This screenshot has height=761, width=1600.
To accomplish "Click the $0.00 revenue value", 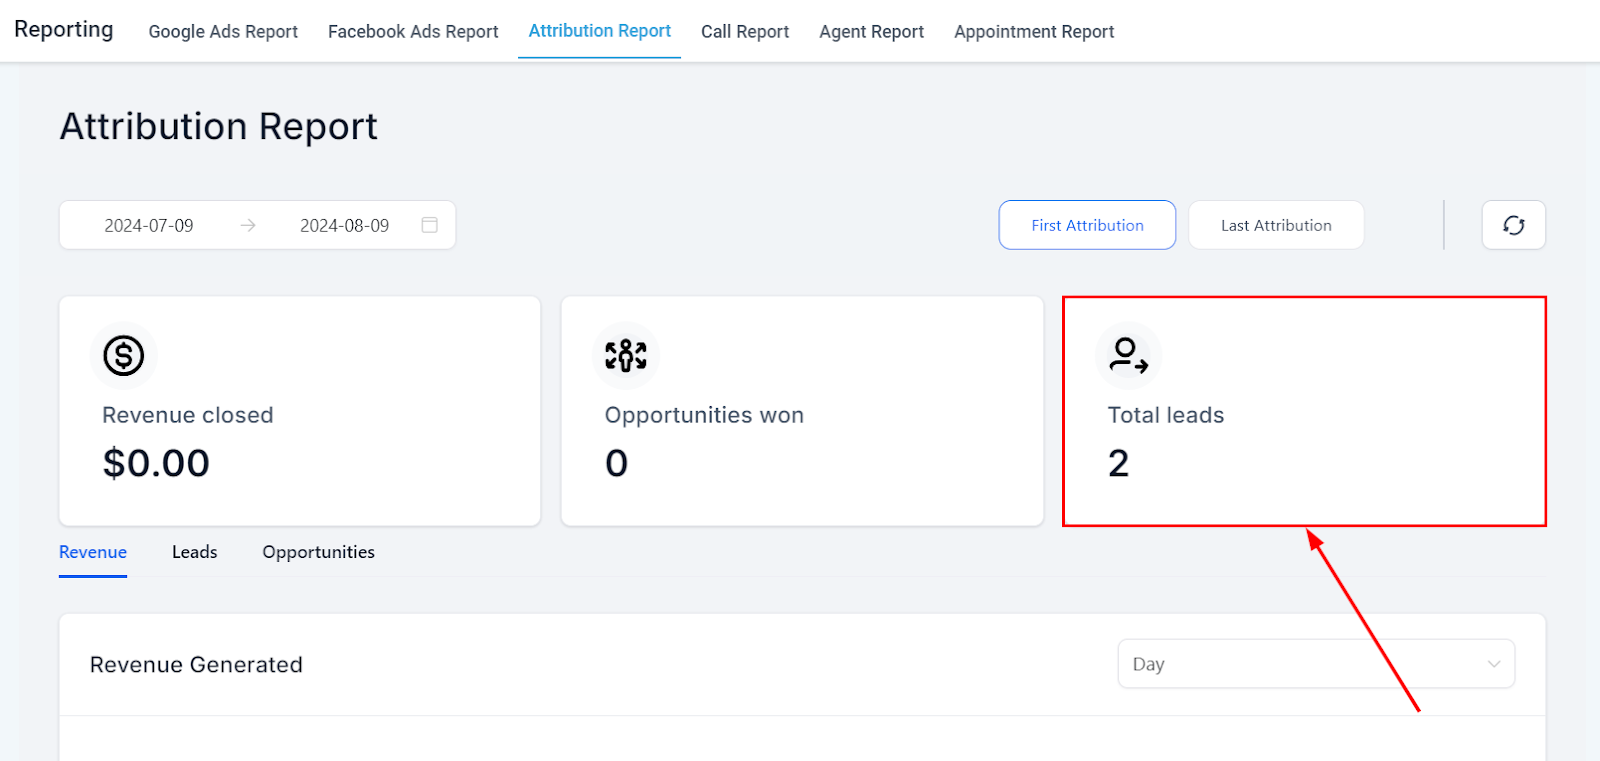I will click(x=156, y=463).
